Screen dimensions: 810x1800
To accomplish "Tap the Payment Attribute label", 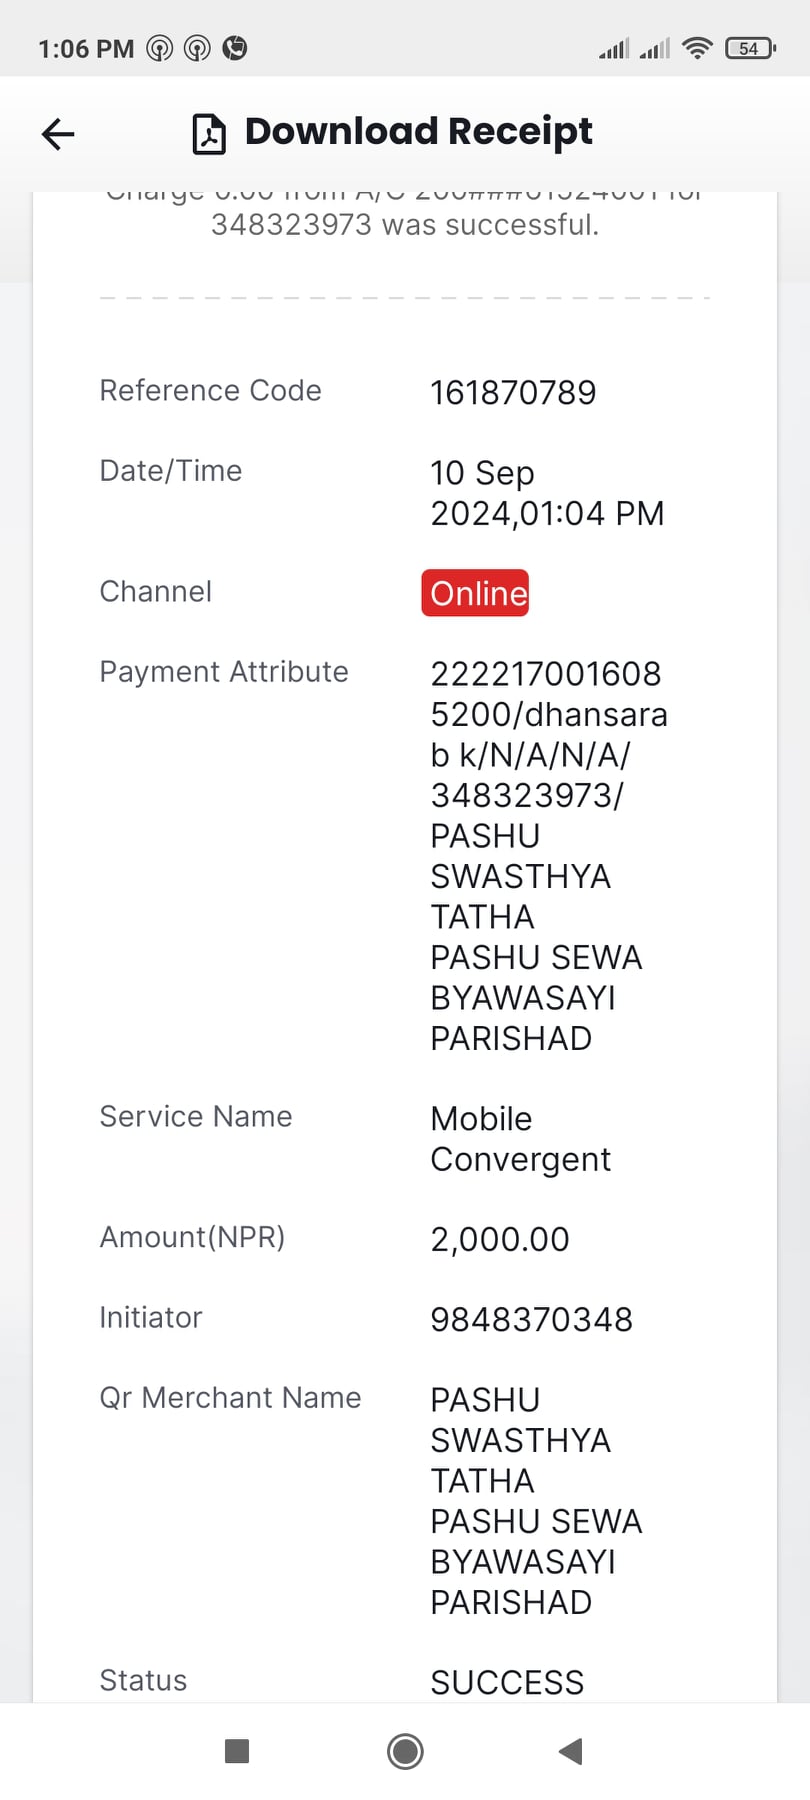I will tap(224, 672).
